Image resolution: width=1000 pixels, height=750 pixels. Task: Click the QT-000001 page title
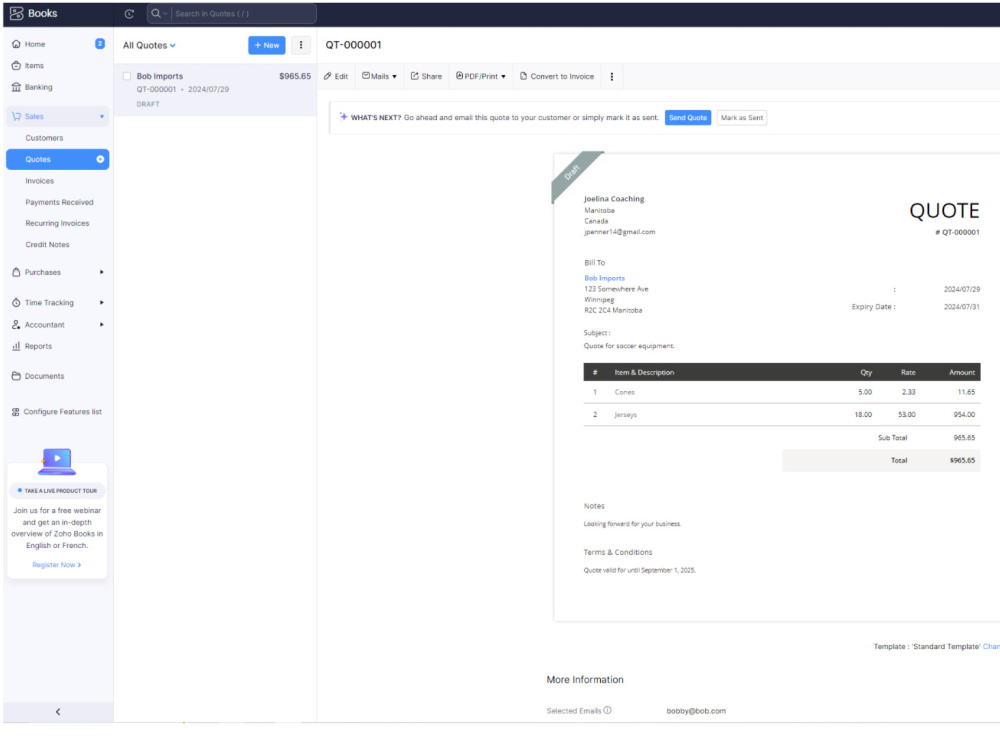pos(353,45)
